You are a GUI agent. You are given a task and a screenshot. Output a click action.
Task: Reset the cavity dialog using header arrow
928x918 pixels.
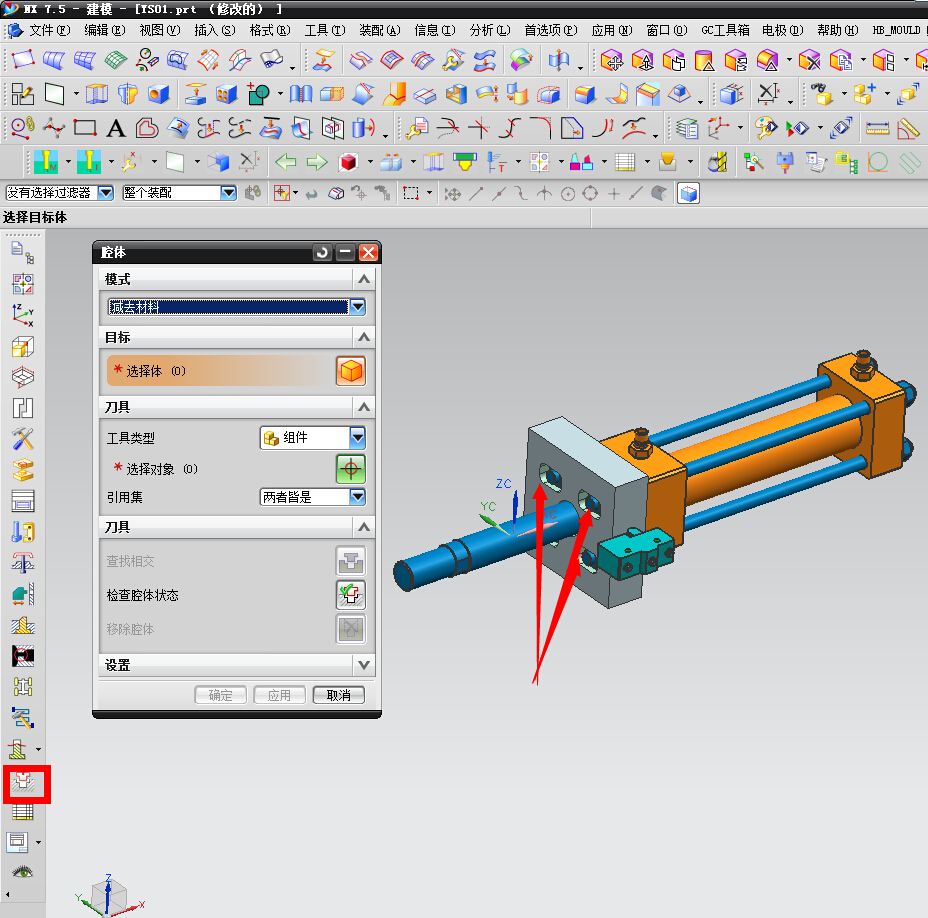322,253
